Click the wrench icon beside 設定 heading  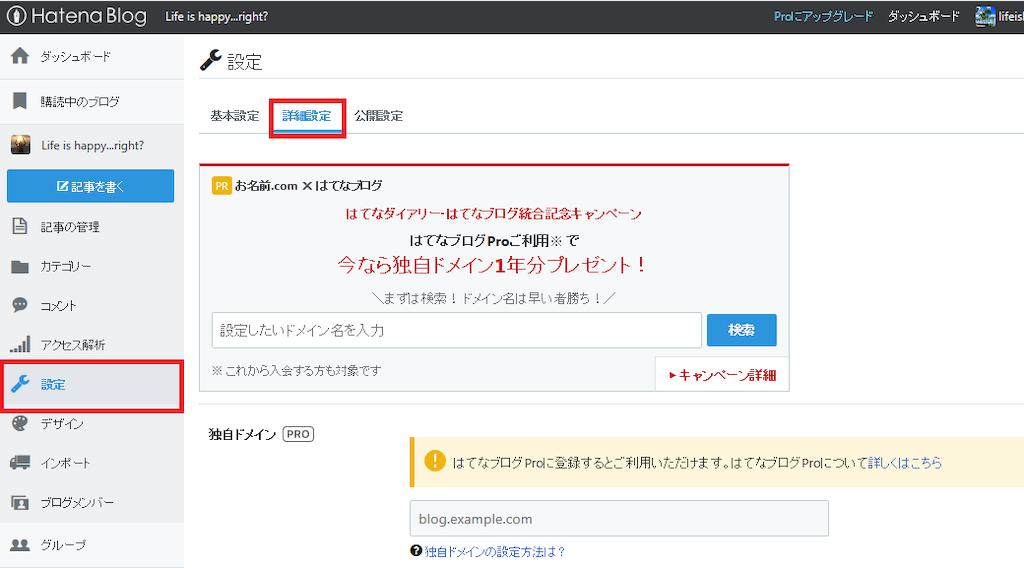(x=210, y=60)
